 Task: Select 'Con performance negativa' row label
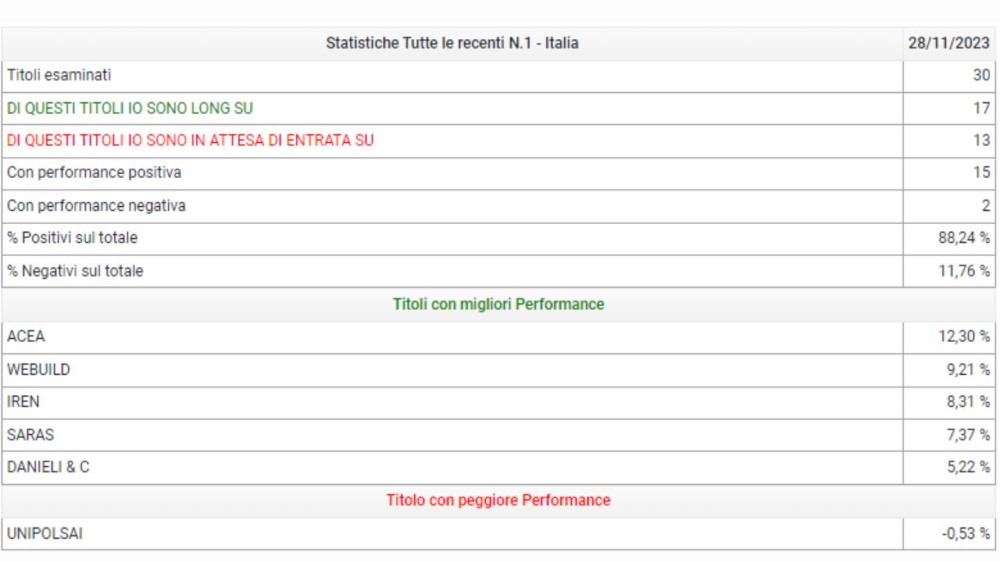tap(96, 206)
